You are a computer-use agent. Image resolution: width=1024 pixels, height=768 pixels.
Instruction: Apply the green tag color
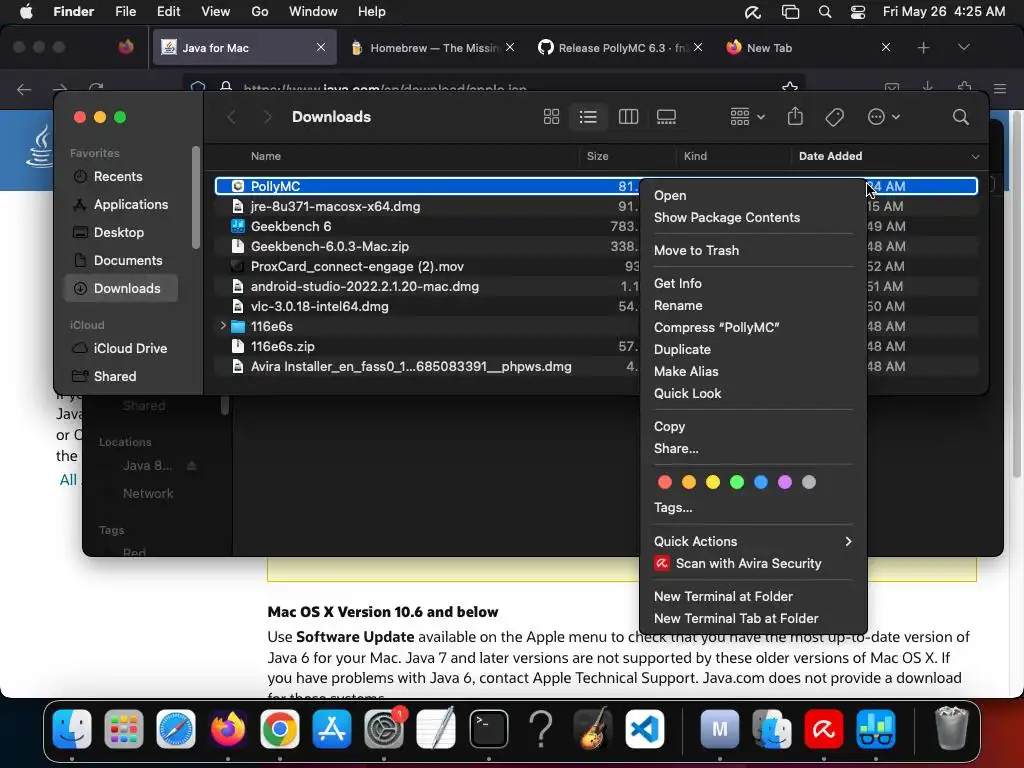pyautogui.click(x=737, y=482)
